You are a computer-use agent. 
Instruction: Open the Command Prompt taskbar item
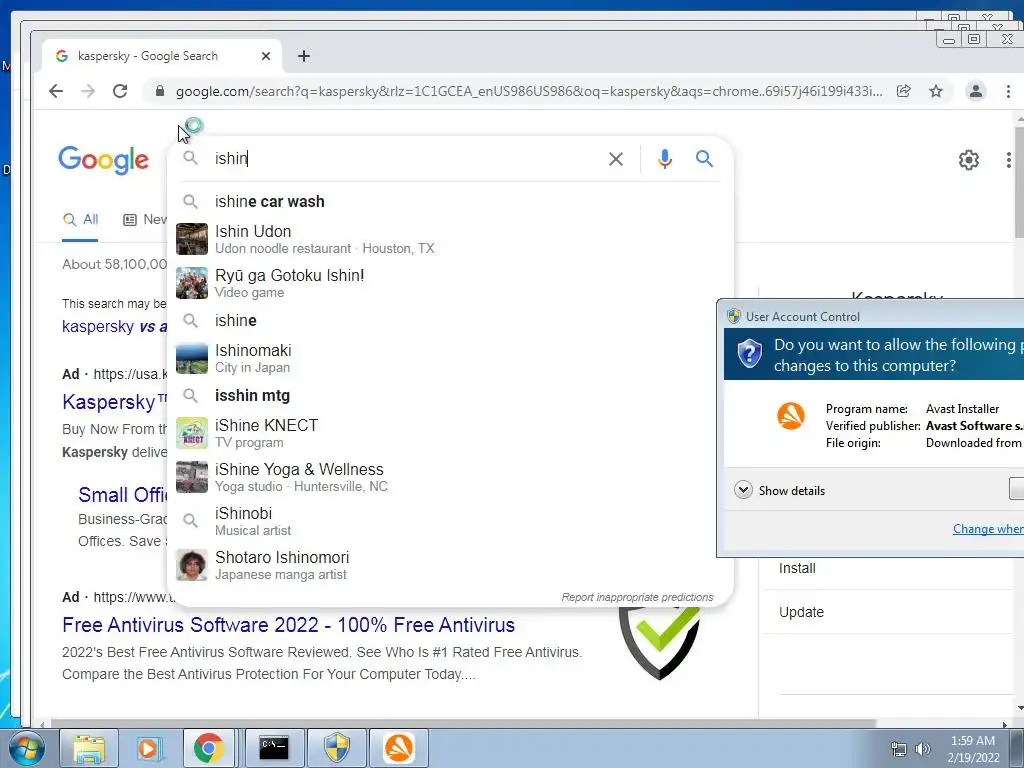pos(274,748)
